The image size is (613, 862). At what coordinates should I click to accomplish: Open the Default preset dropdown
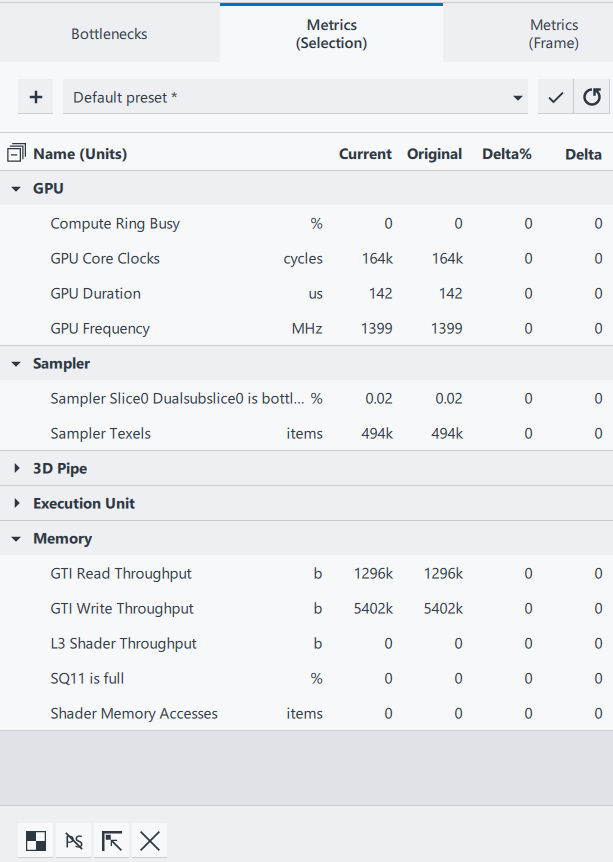tap(296, 97)
